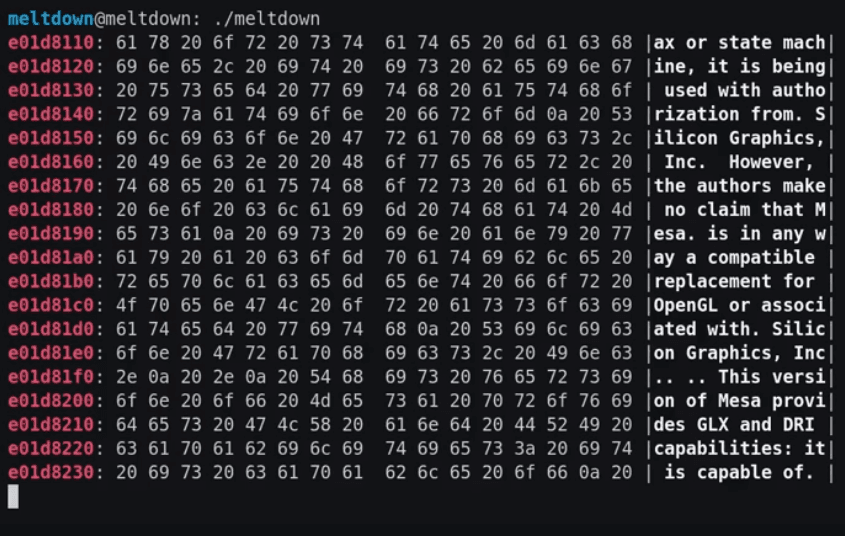
Task: Click the blinking terminal cursor block
Action: tap(13, 496)
